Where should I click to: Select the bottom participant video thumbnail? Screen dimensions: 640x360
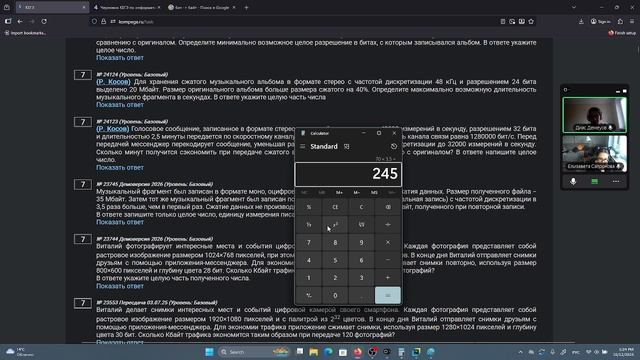coord(594,153)
